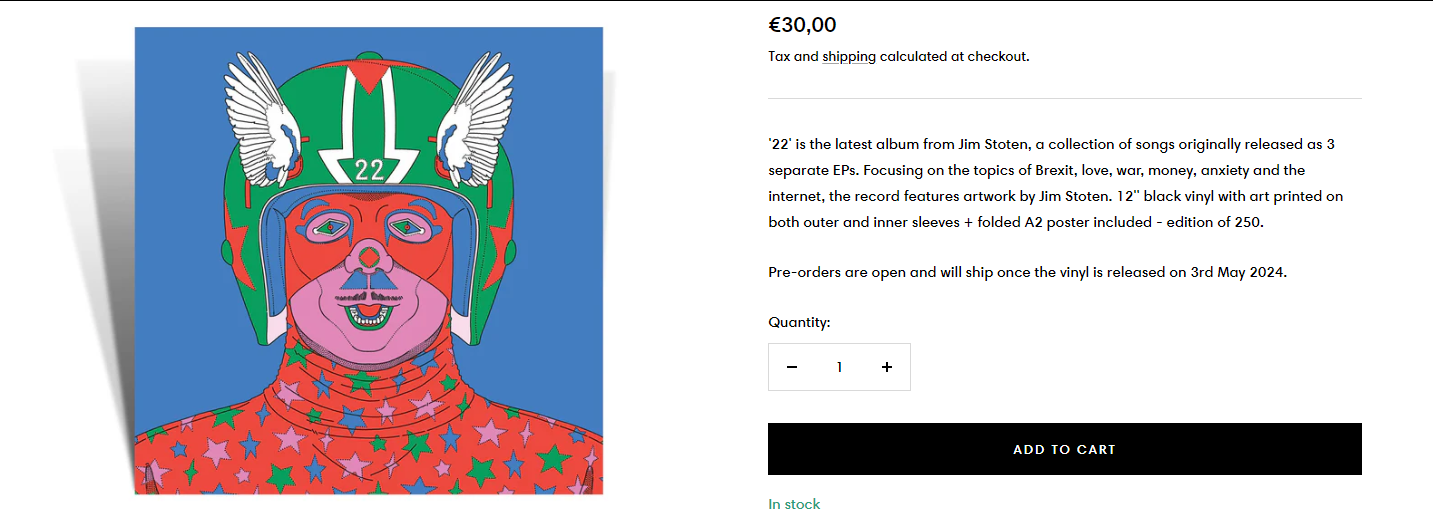Click the €30,00 price text
This screenshot has height=526, width=1433.
(802, 25)
